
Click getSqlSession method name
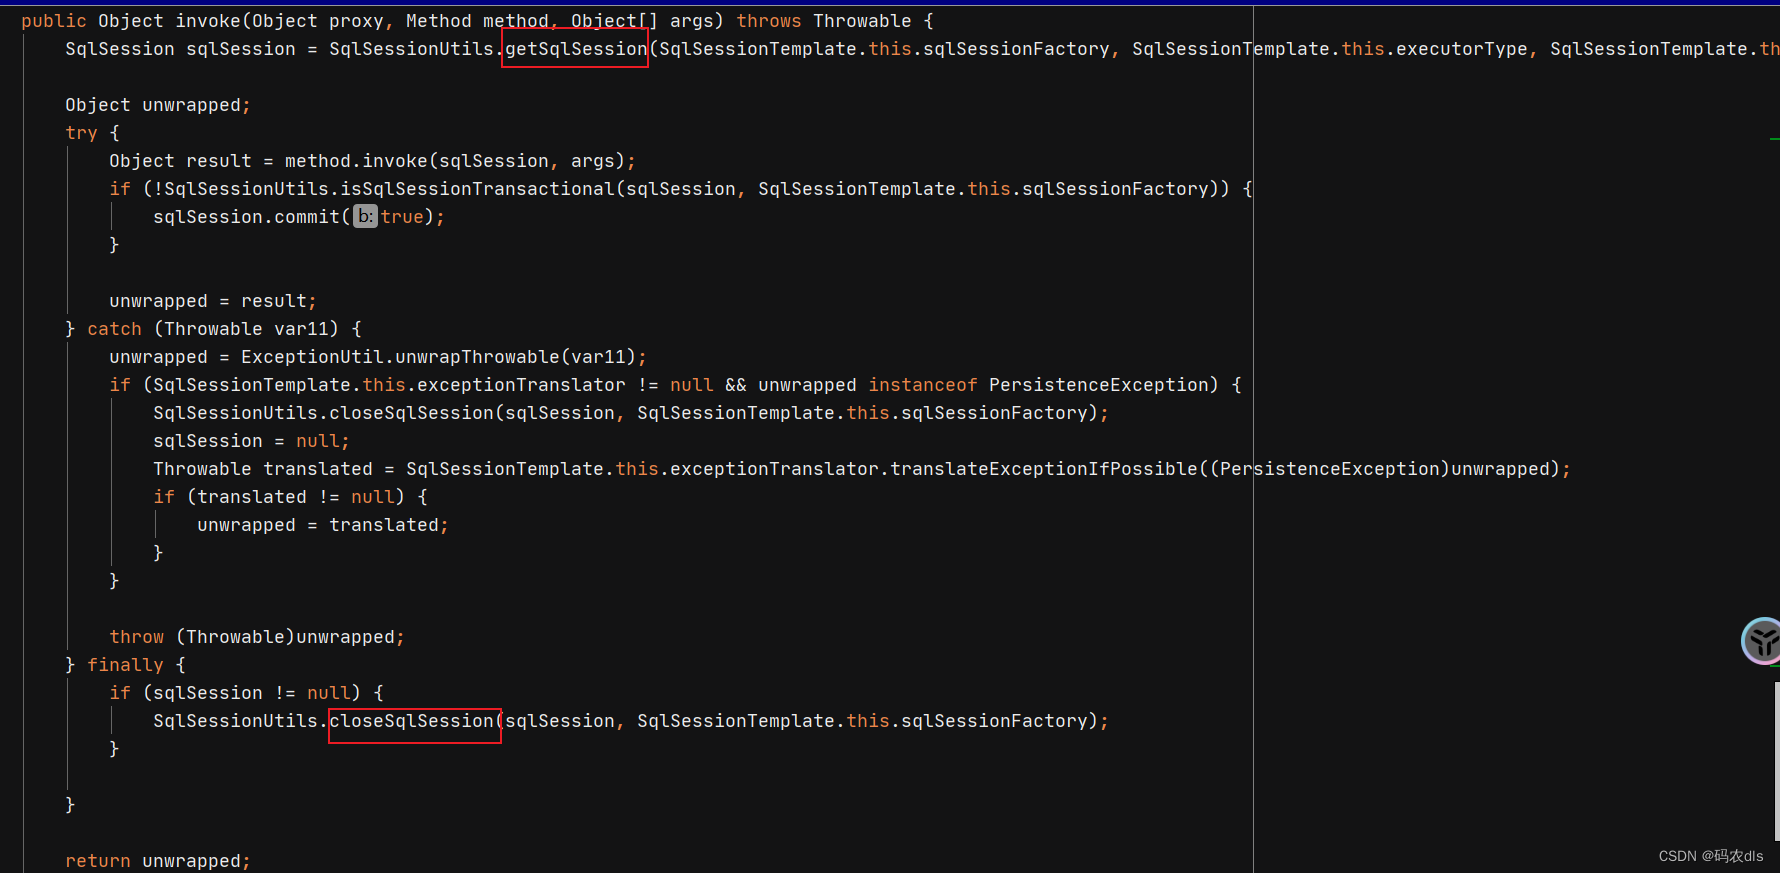click(x=576, y=49)
